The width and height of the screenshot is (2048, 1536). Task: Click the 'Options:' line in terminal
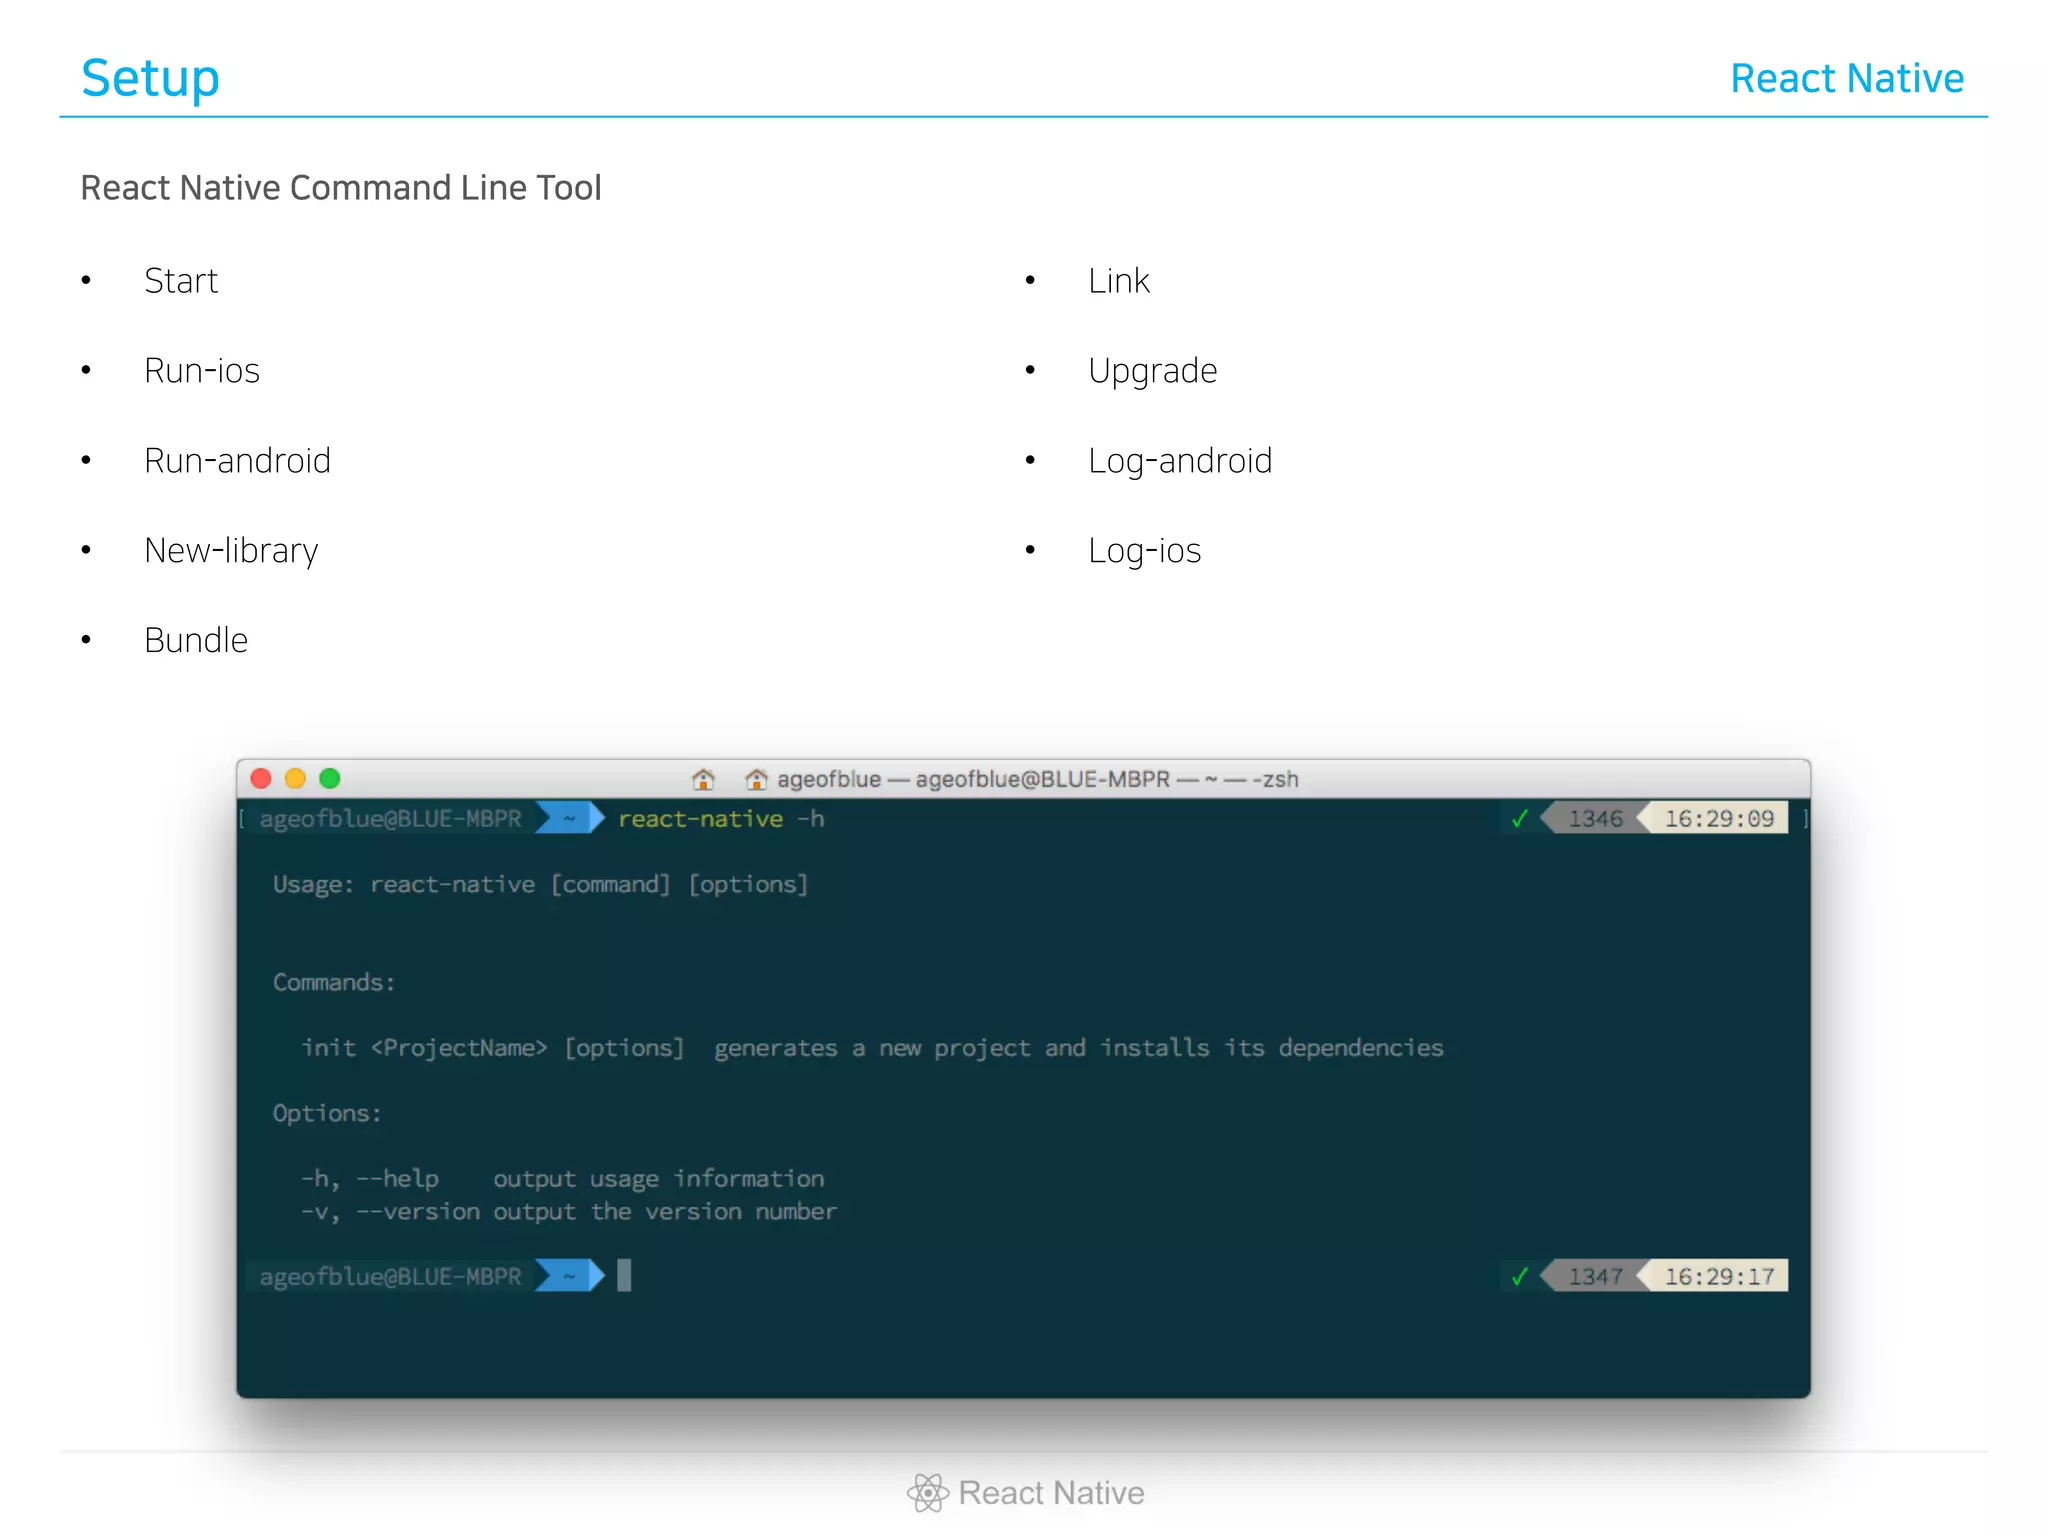pos(327,1113)
